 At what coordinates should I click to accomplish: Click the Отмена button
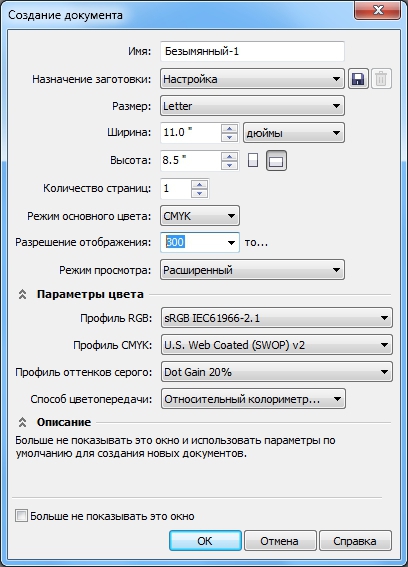click(280, 541)
